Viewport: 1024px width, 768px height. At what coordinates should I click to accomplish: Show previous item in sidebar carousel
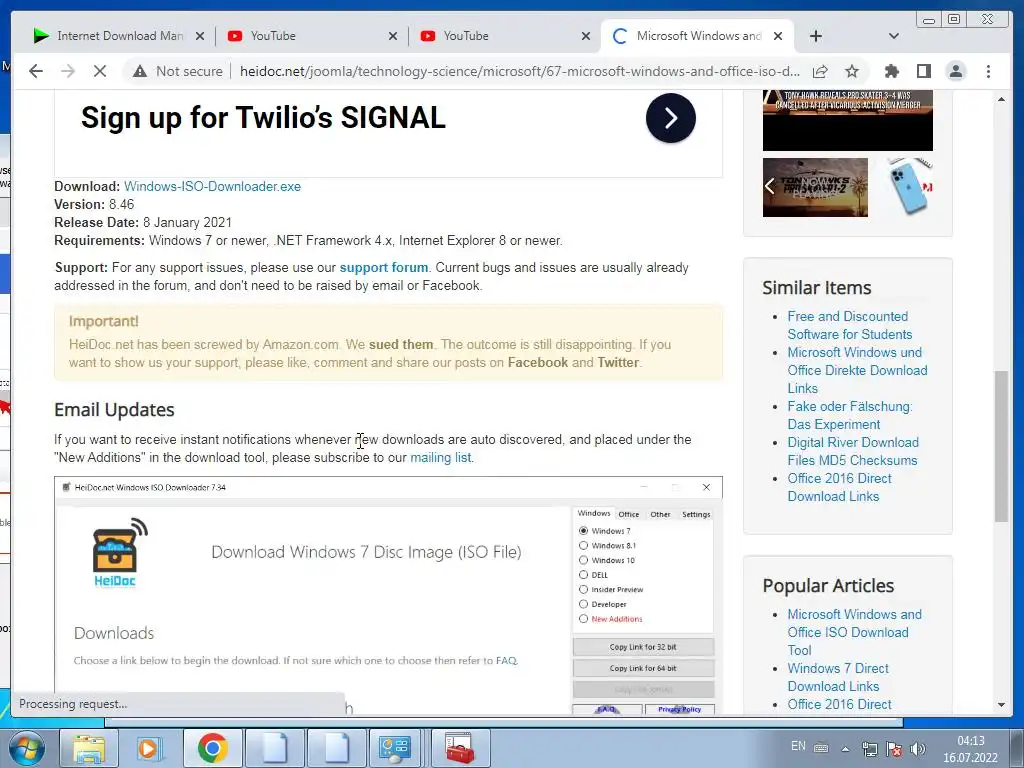tap(770, 187)
